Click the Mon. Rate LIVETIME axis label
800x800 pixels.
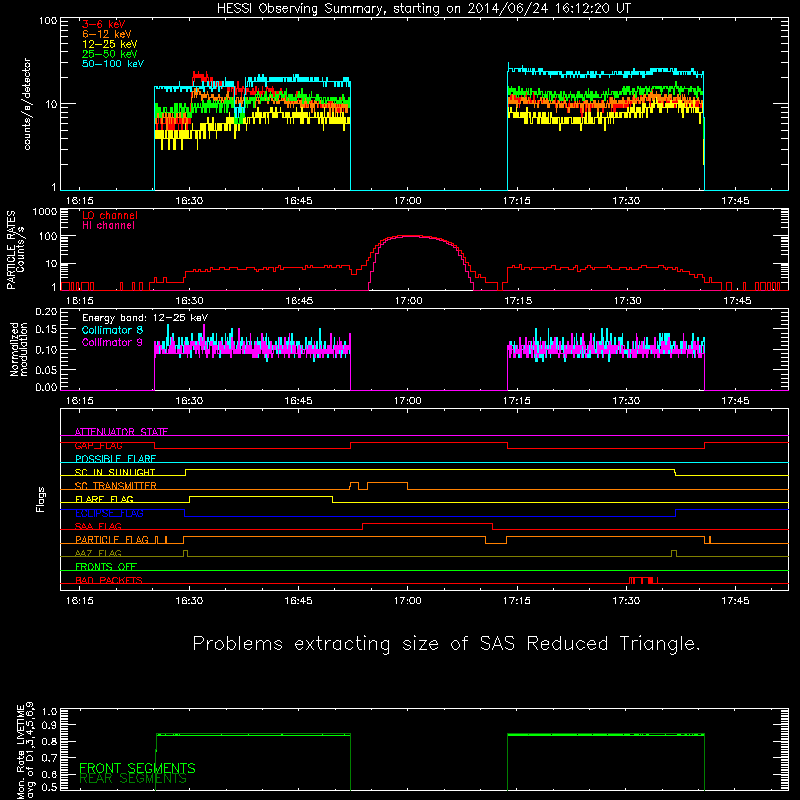point(25,750)
